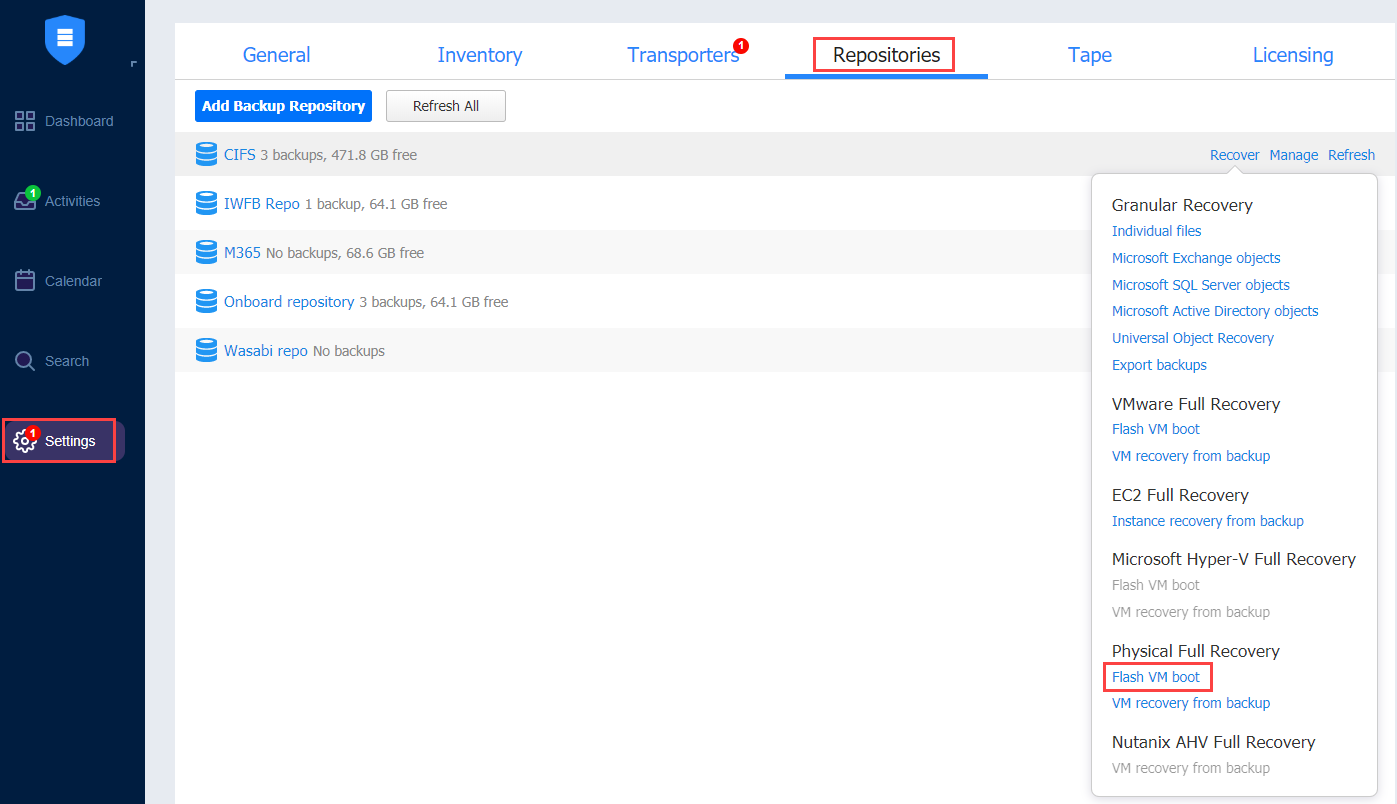Image resolution: width=1397 pixels, height=804 pixels.
Task: Click the EC2 Full Recovery heading
Action: coord(1180,495)
